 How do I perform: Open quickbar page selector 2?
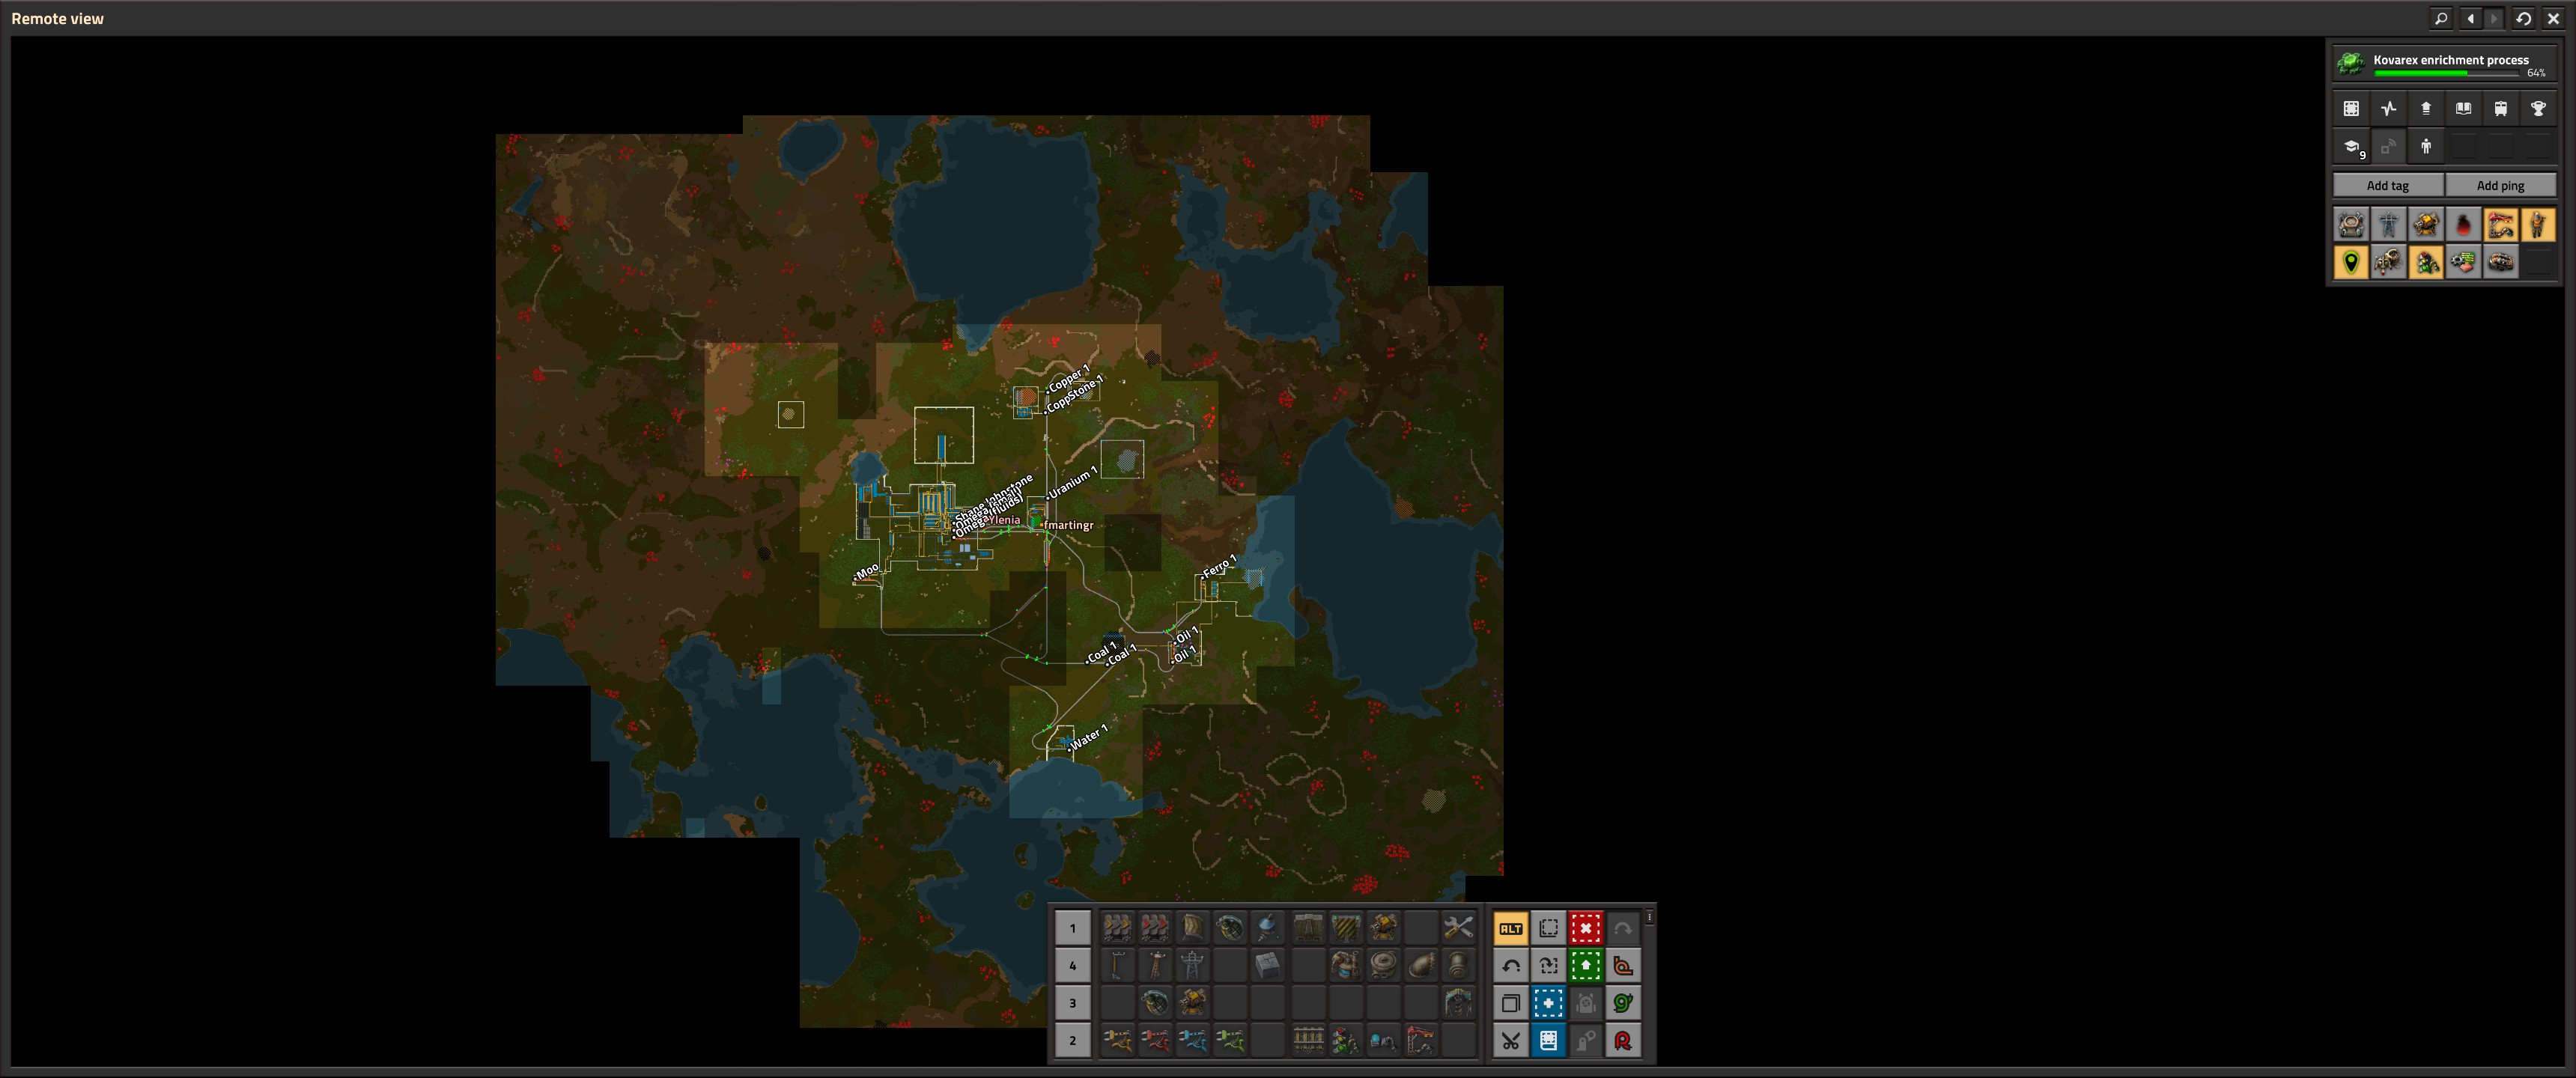coord(1073,1041)
